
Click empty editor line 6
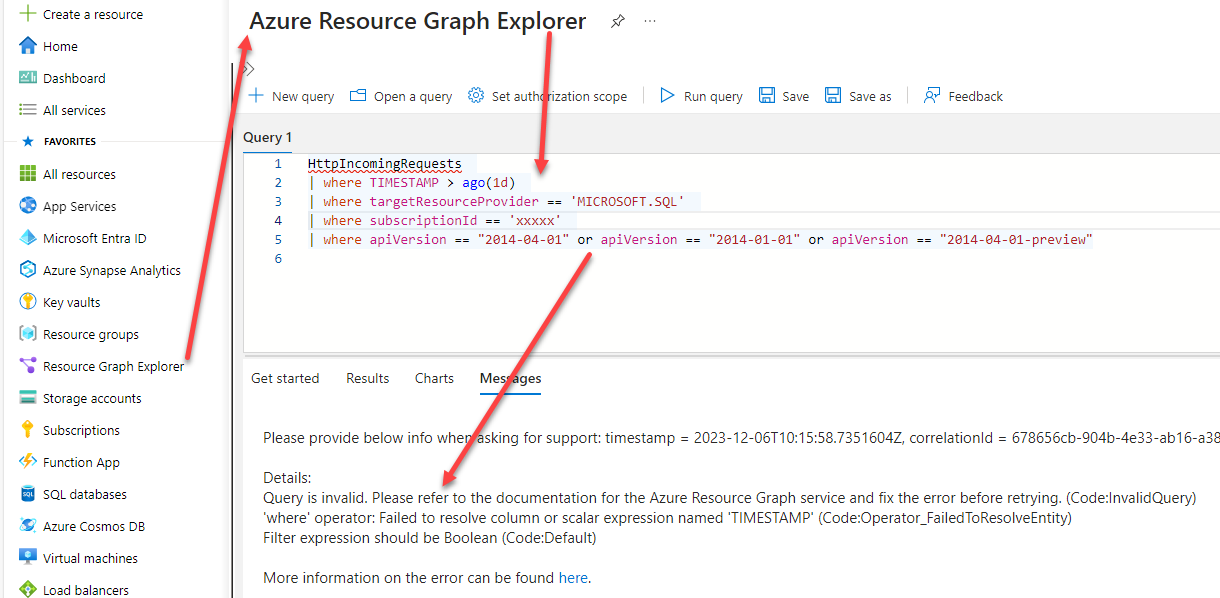pyautogui.click(x=700, y=259)
